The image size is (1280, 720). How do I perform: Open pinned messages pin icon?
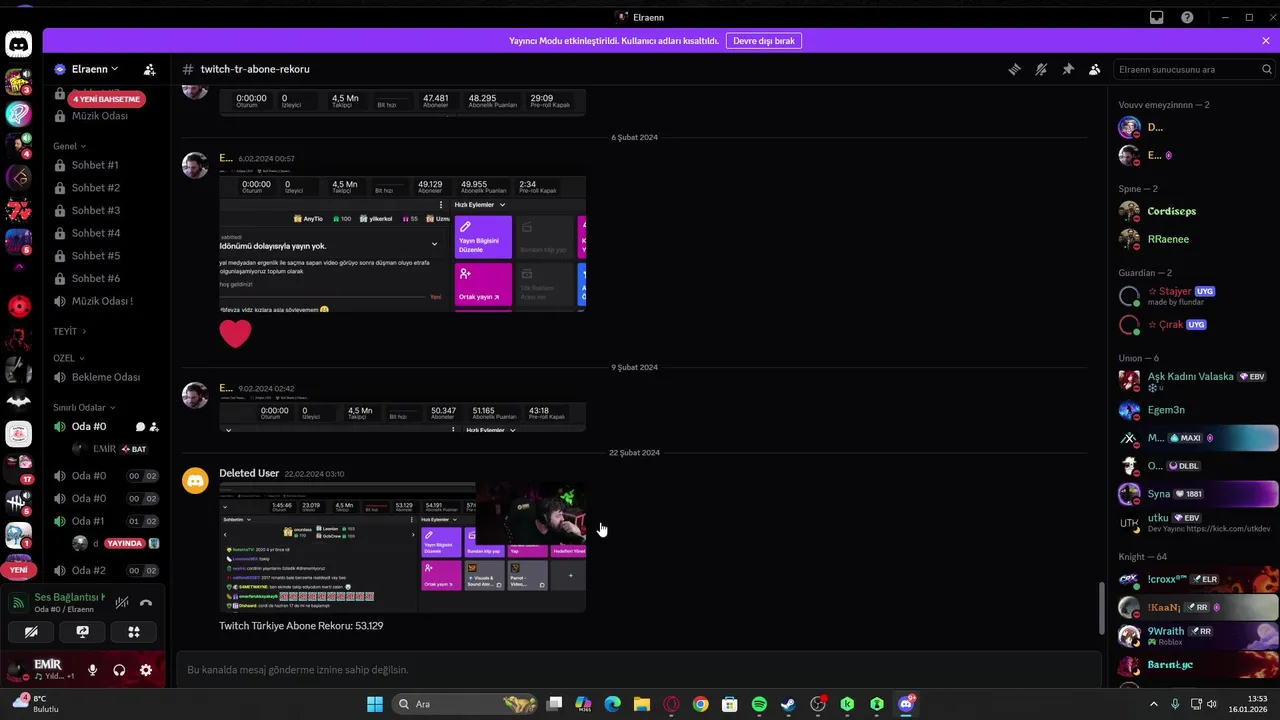(1068, 69)
